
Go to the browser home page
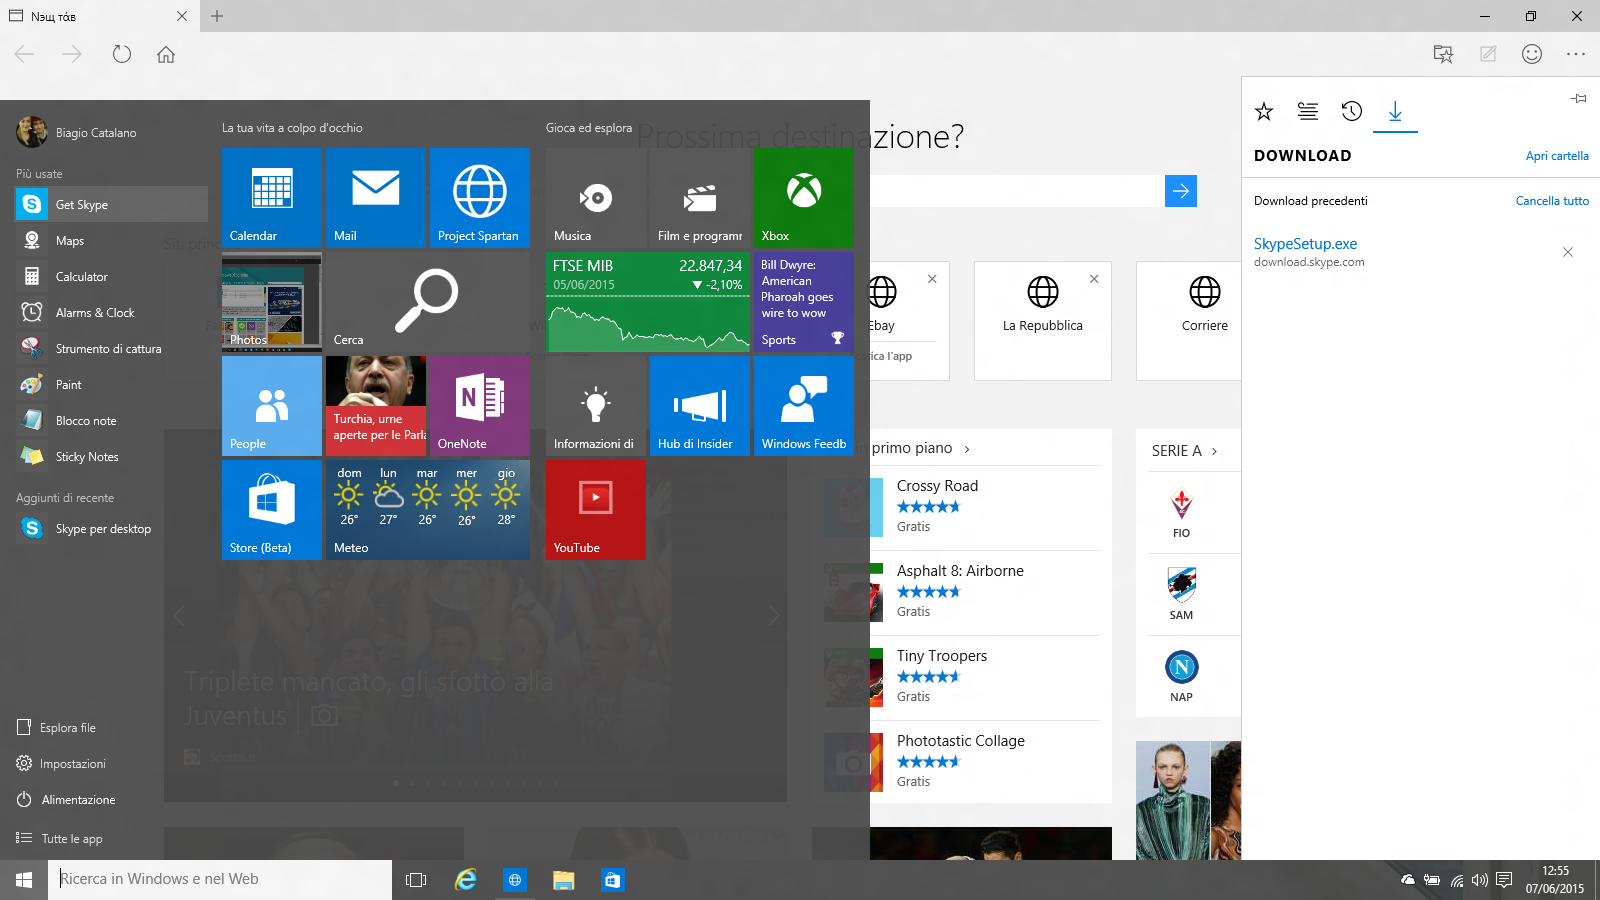pos(166,54)
